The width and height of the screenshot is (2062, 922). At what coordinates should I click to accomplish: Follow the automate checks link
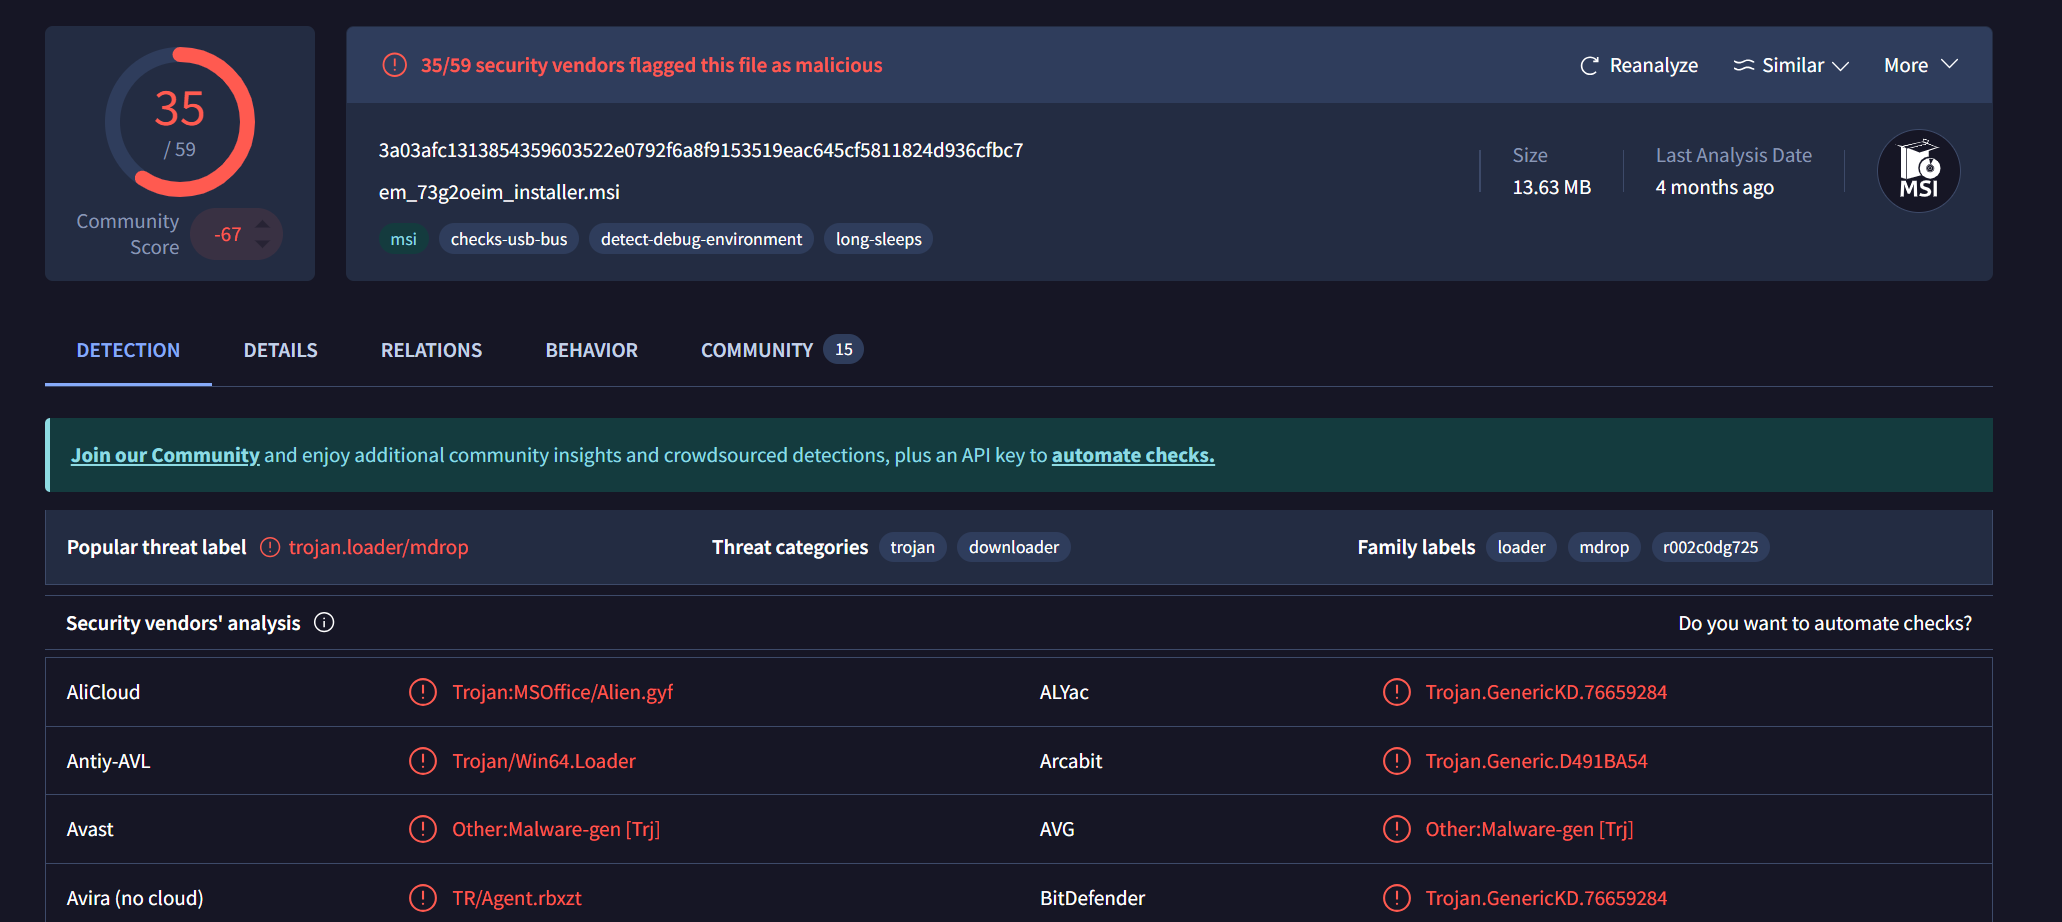click(1132, 455)
